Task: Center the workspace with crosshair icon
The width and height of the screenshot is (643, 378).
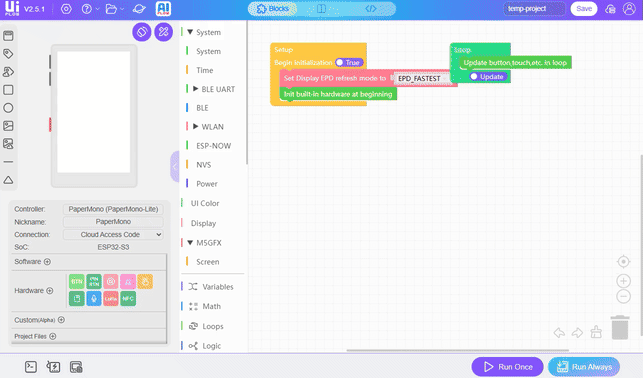Action: coord(623,262)
